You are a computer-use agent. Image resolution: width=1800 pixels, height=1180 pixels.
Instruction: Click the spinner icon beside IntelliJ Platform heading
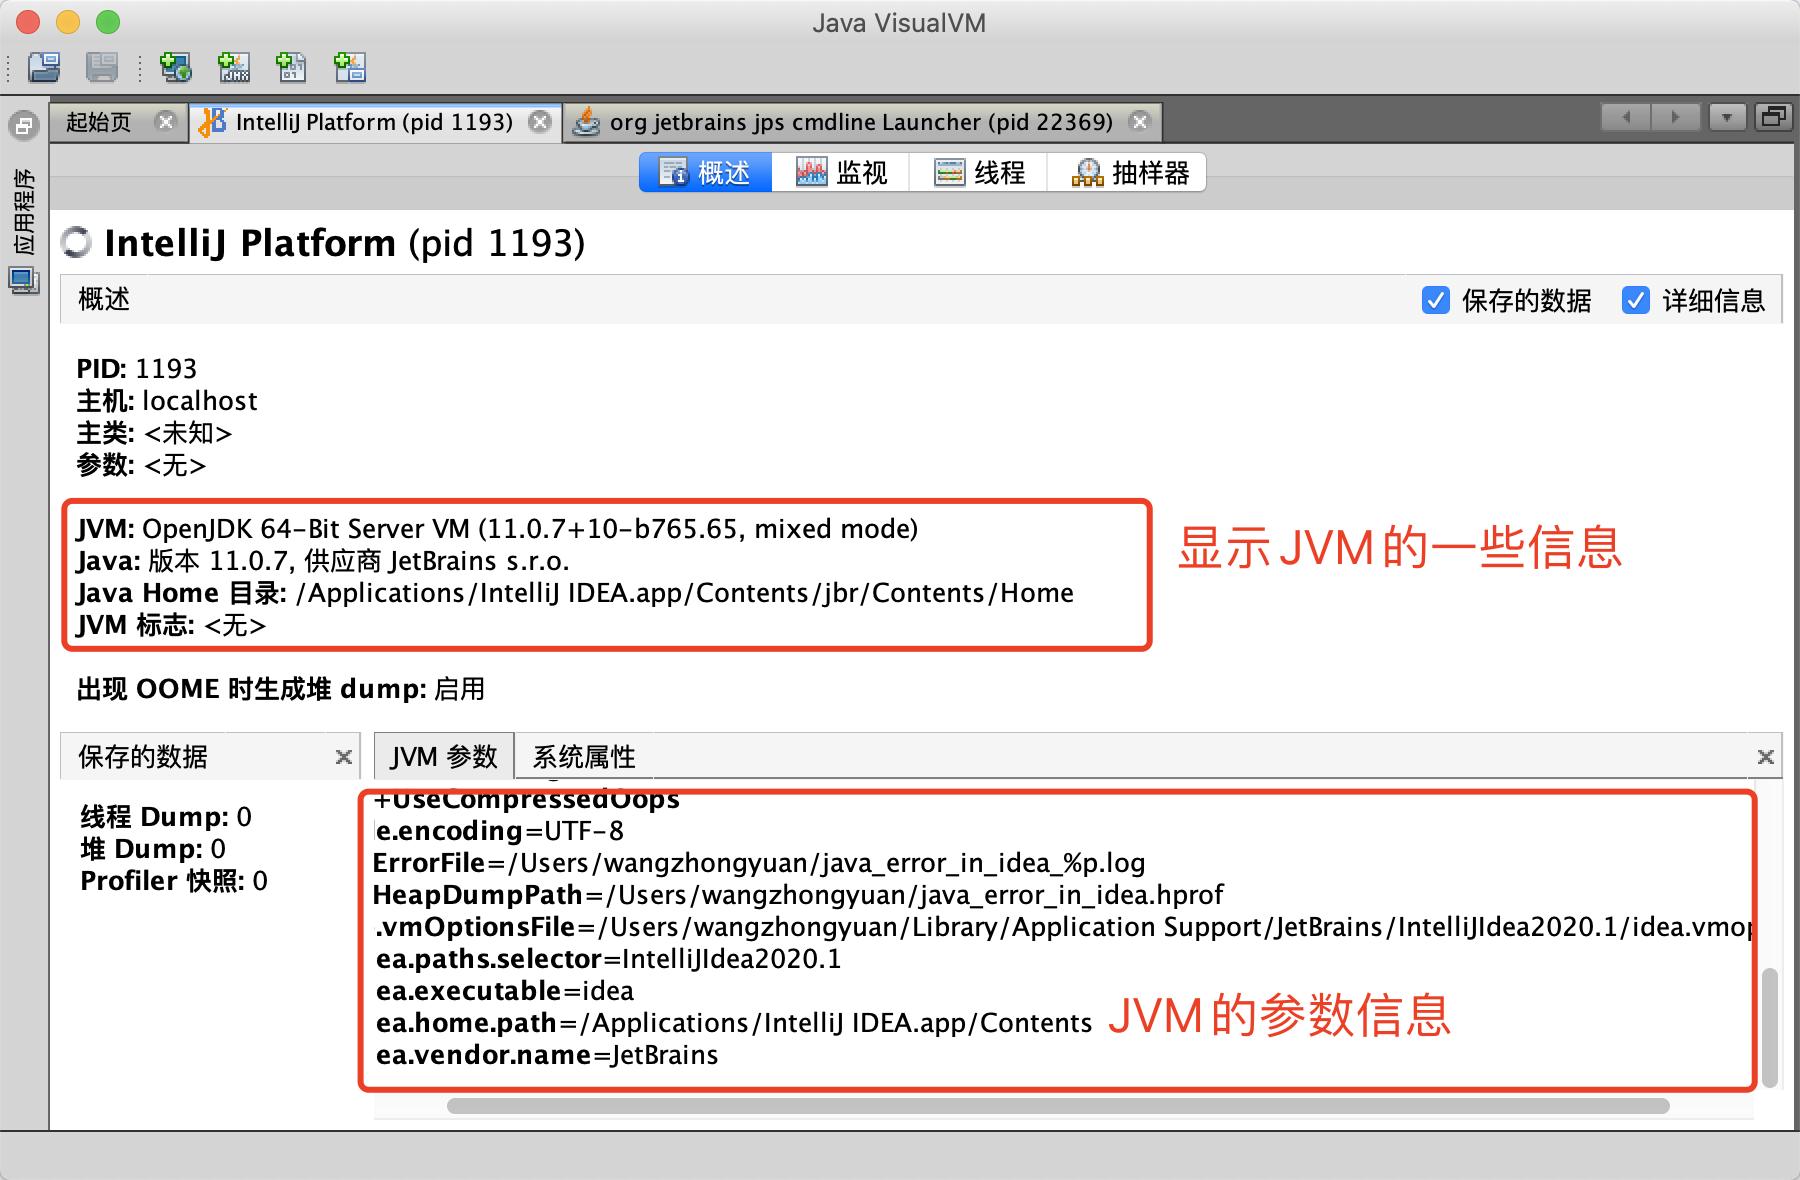coord(76,243)
